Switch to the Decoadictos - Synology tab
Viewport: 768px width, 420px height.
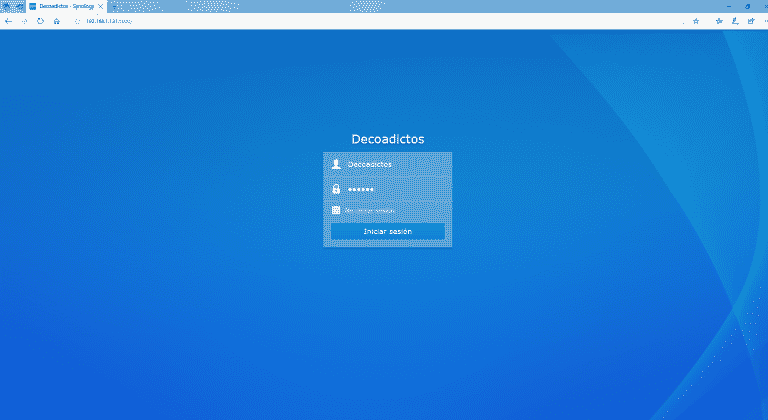point(65,6)
